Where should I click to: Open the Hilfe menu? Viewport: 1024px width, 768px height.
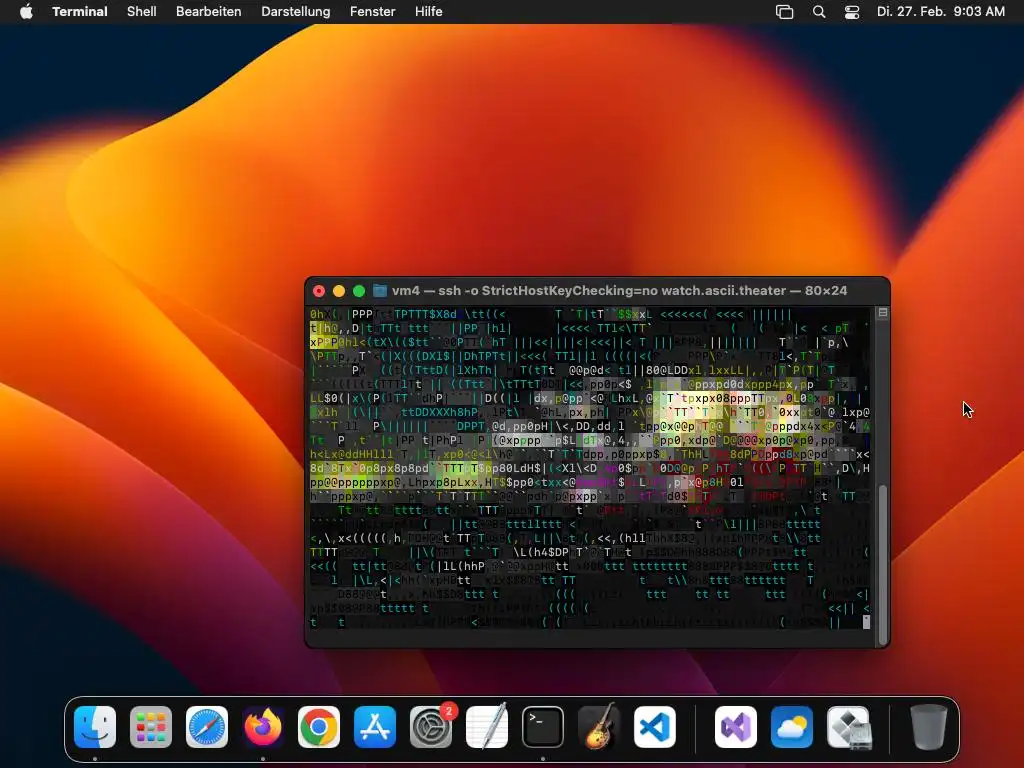[x=428, y=12]
